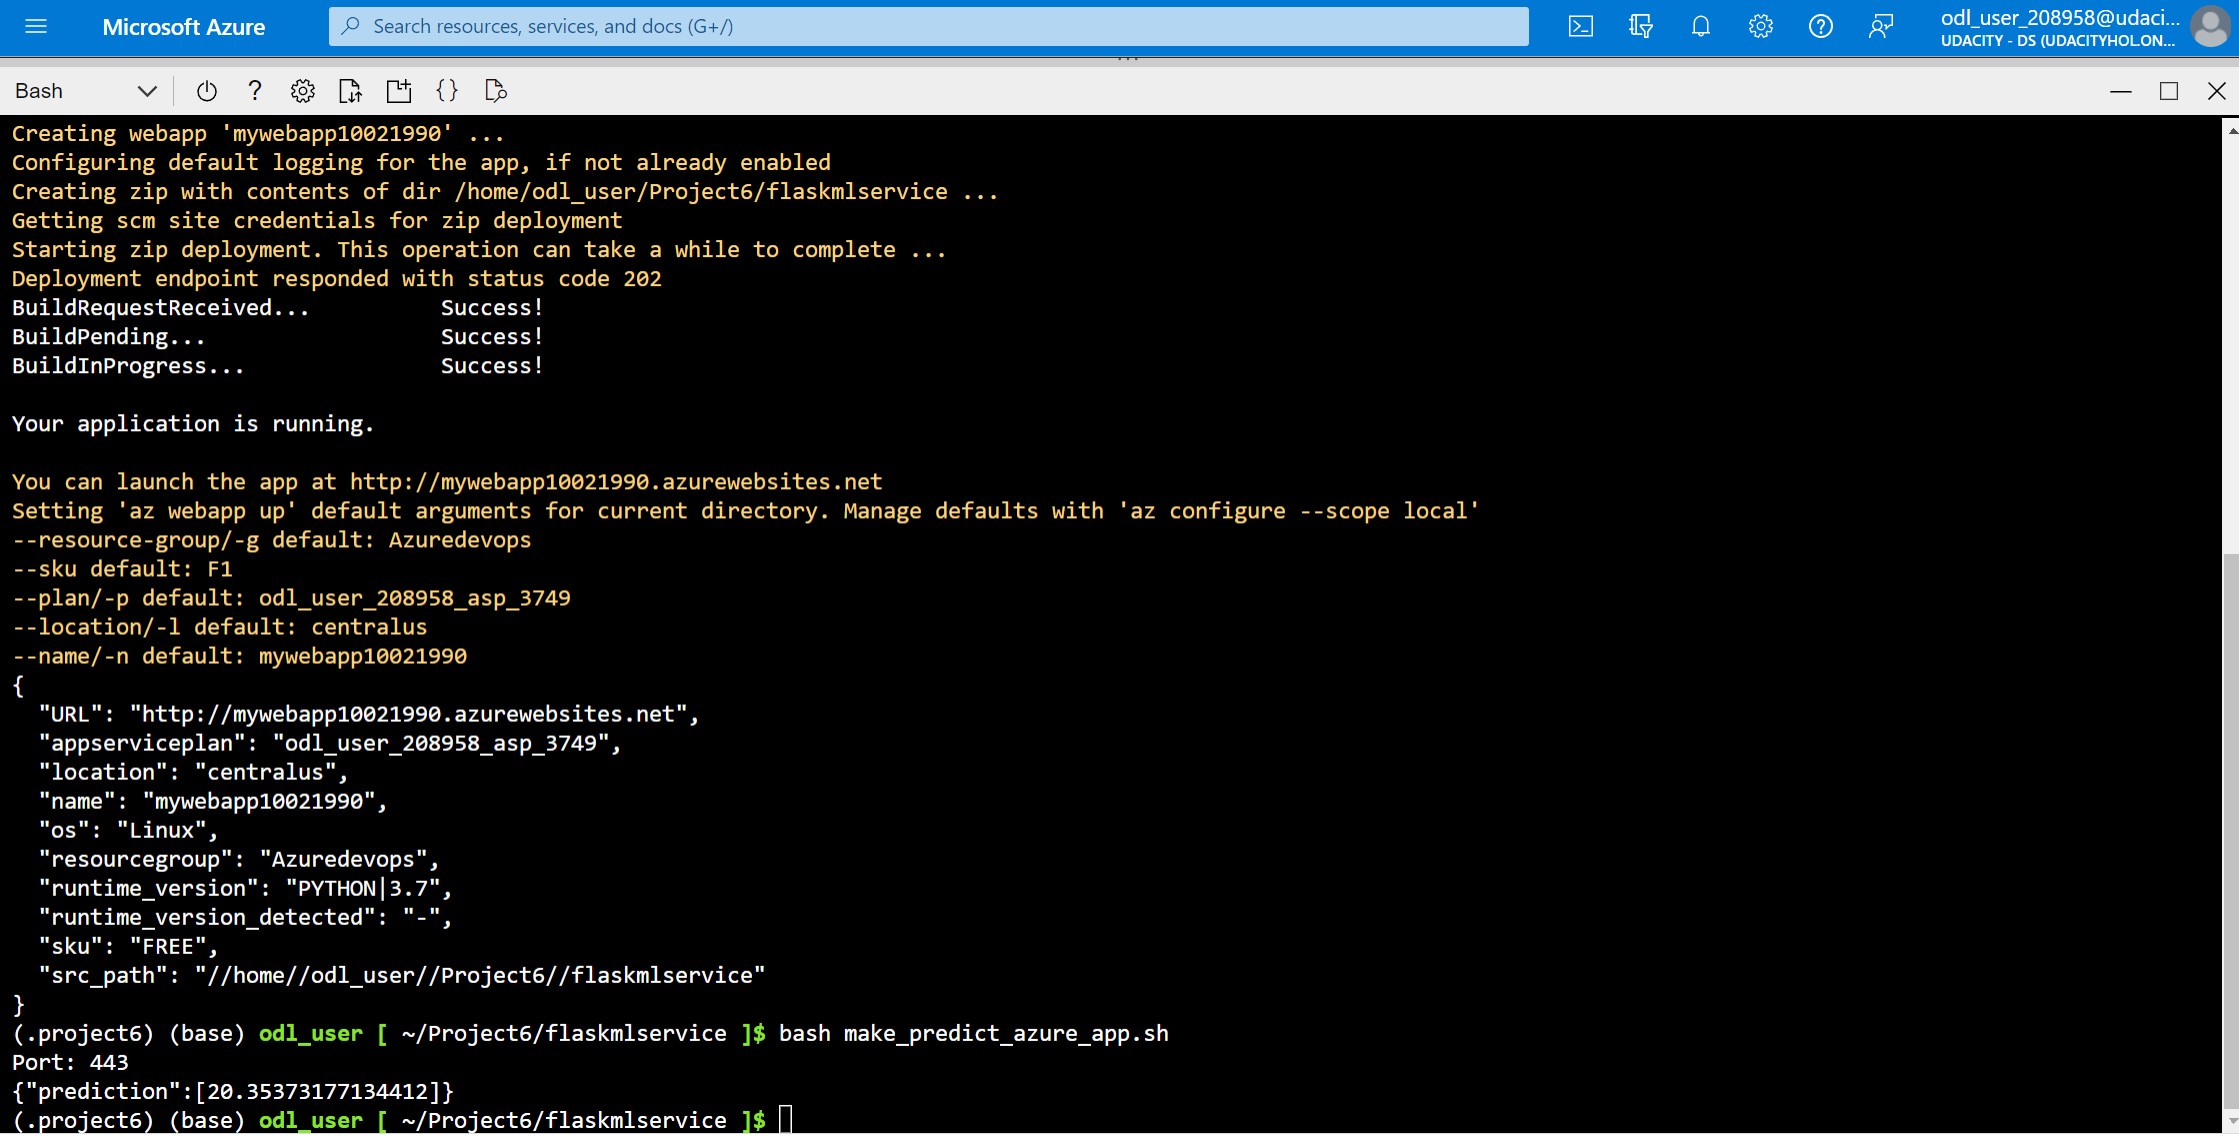Launch the Cloud Shell code editor

447,90
